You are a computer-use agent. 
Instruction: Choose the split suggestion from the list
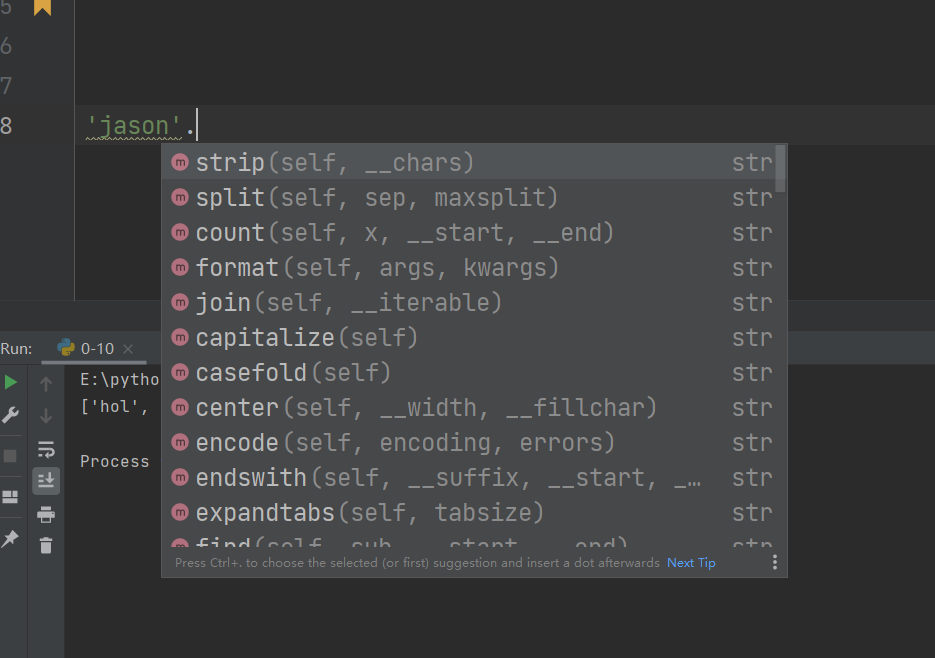[x=376, y=198]
